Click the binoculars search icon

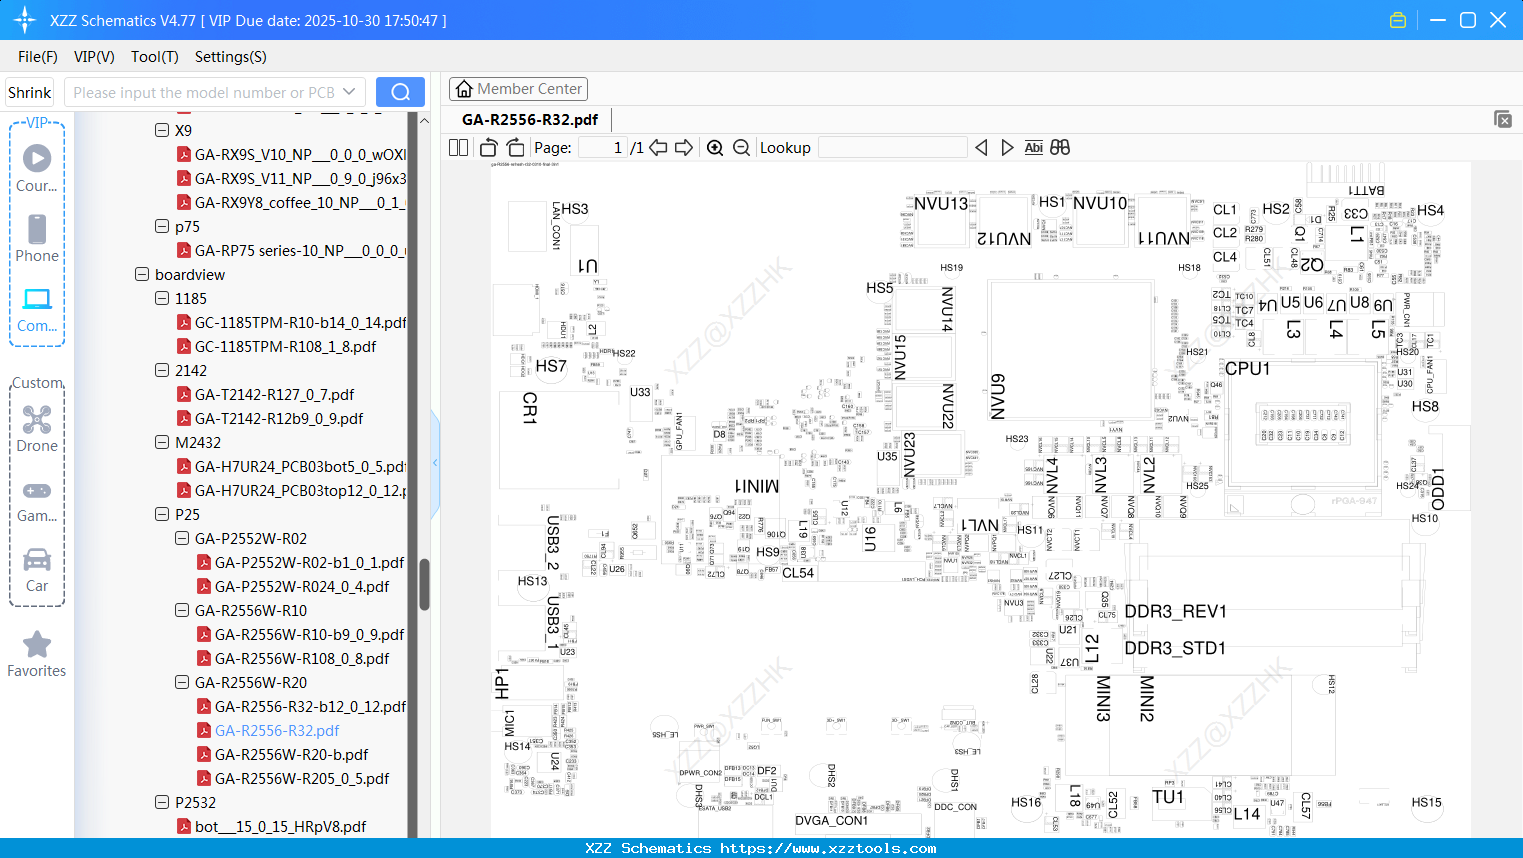1060,147
